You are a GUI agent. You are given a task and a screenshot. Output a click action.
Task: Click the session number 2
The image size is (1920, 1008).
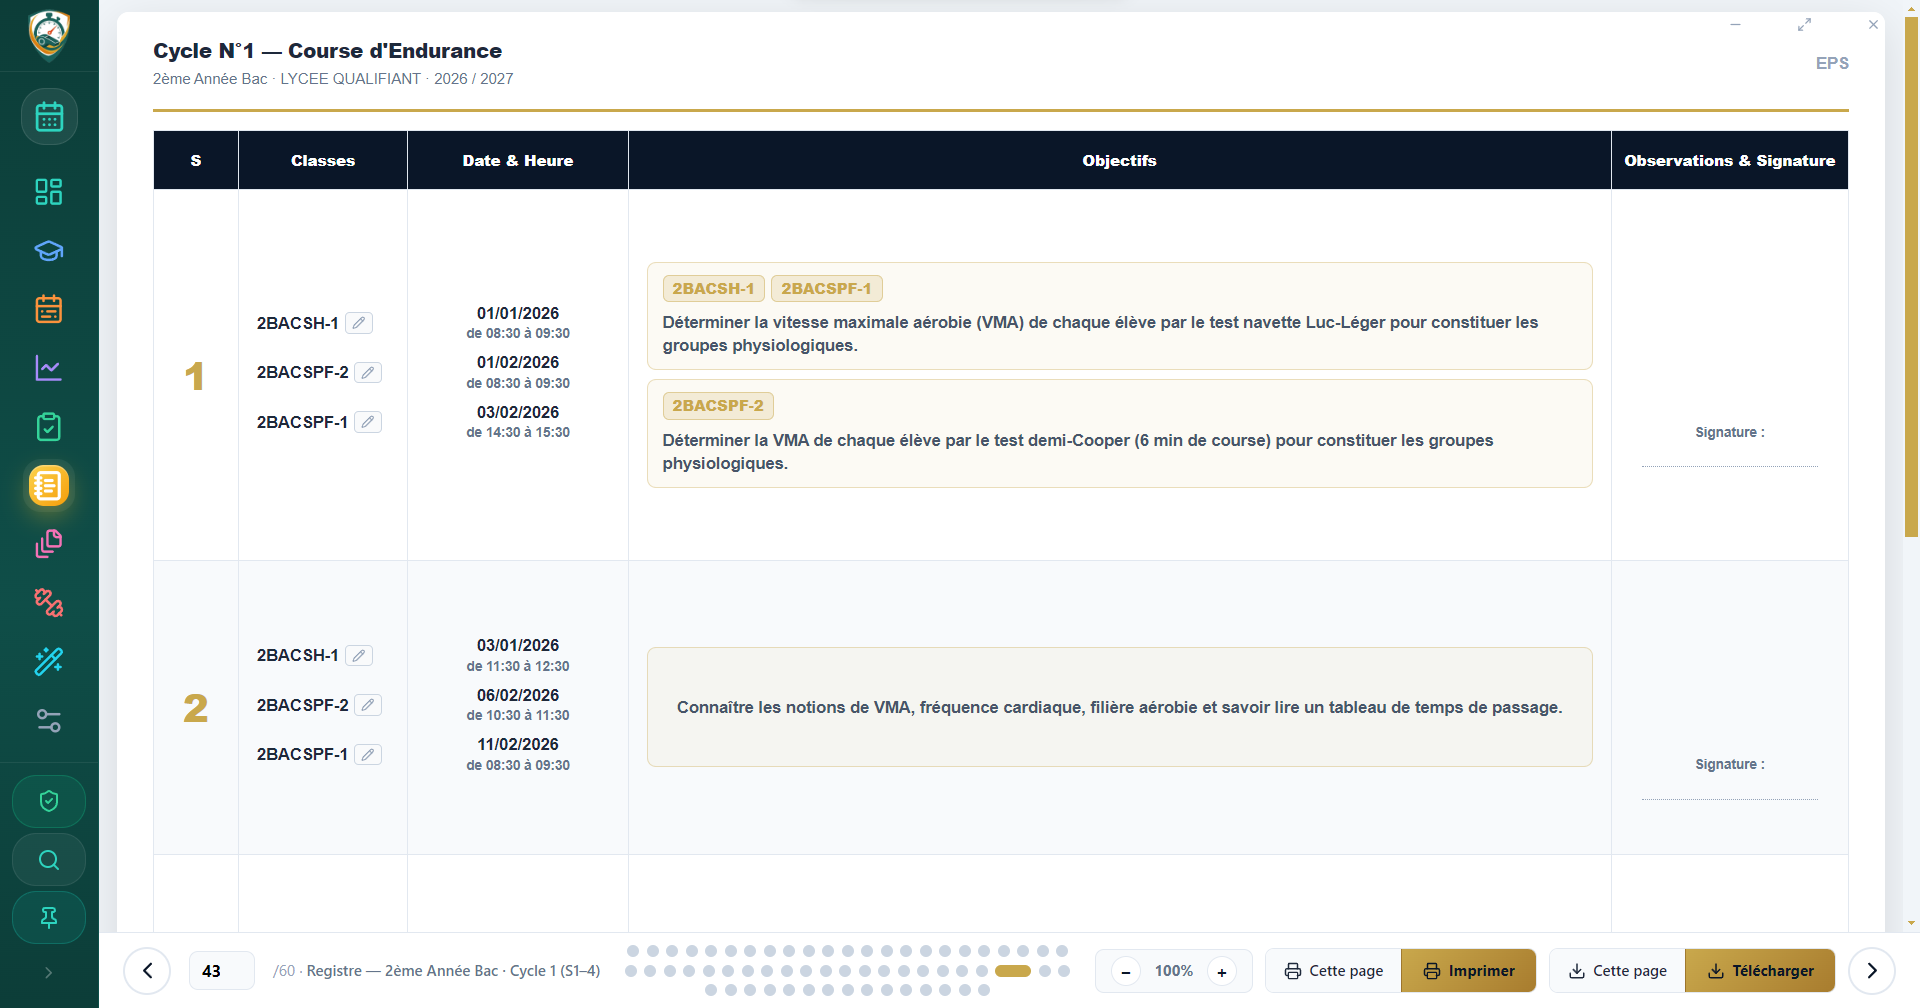(x=195, y=708)
